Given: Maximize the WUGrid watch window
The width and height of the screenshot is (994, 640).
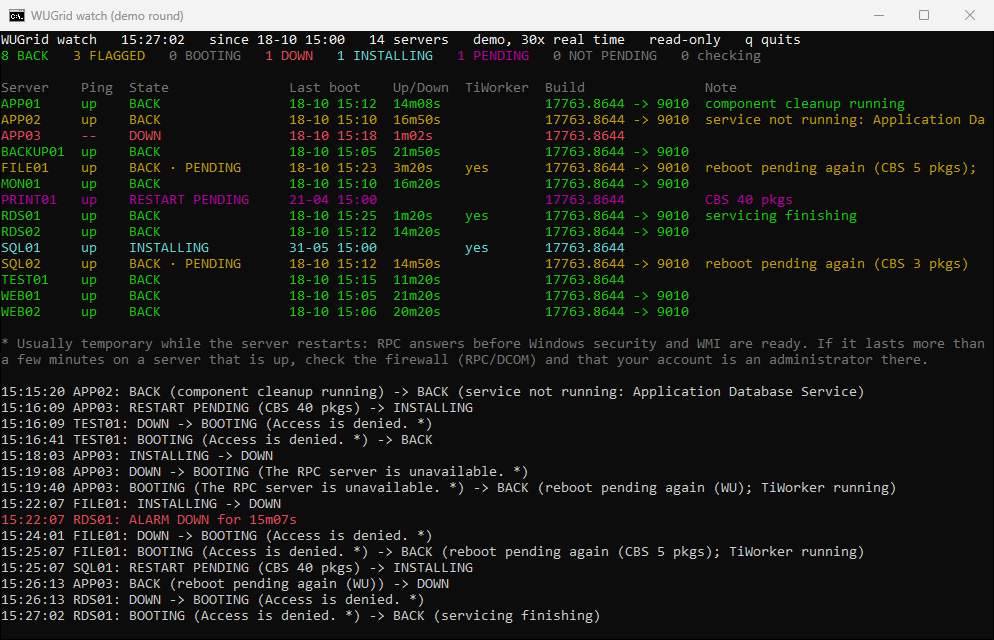Looking at the screenshot, I should (924, 15).
